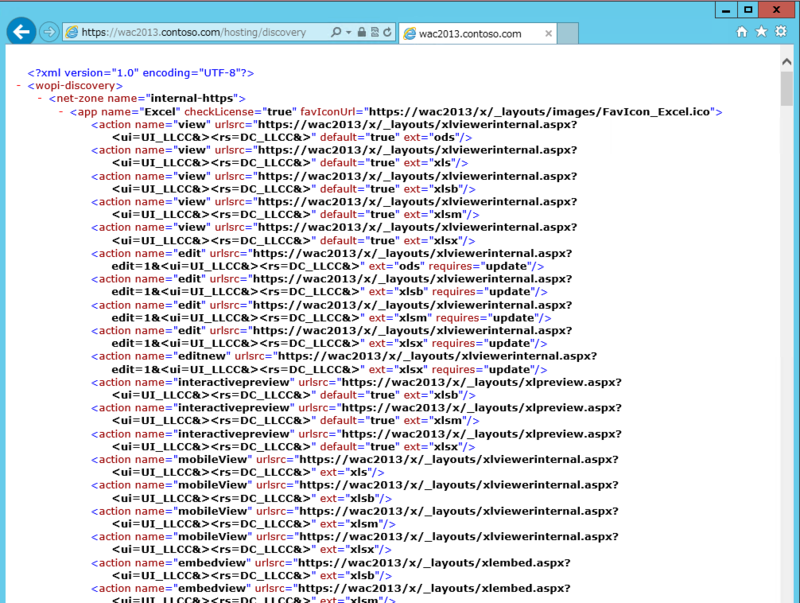
Task: Open the address bar dropdown arrow
Action: pyautogui.click(x=348, y=32)
